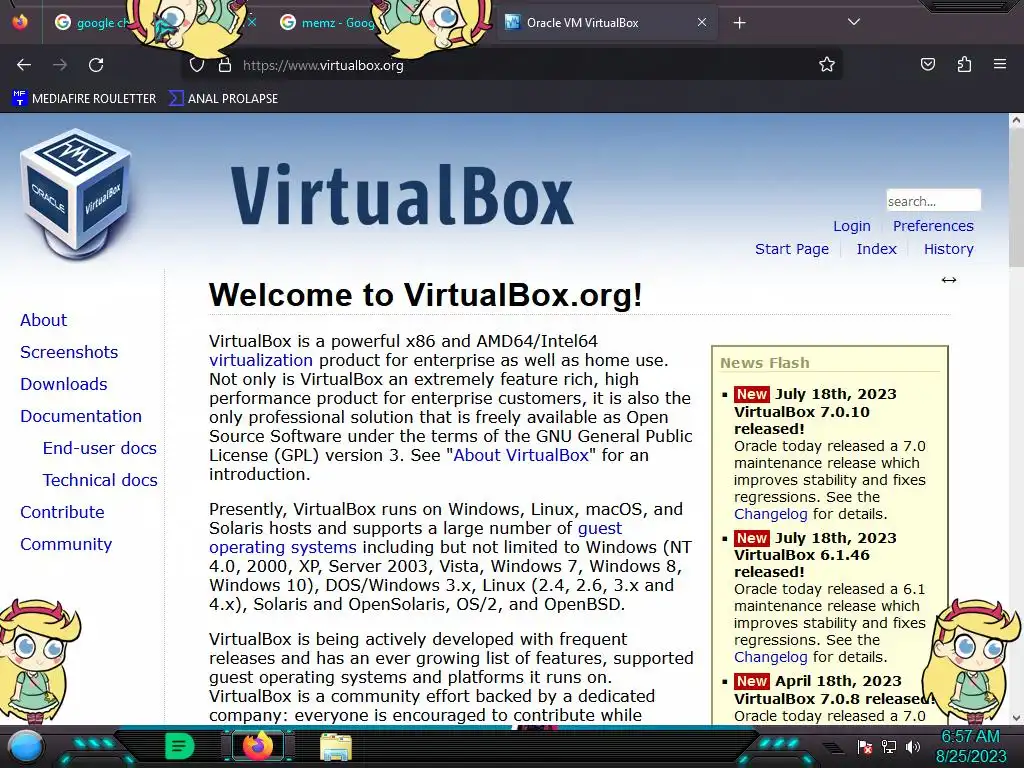Open a new tab with plus button

pos(739,23)
